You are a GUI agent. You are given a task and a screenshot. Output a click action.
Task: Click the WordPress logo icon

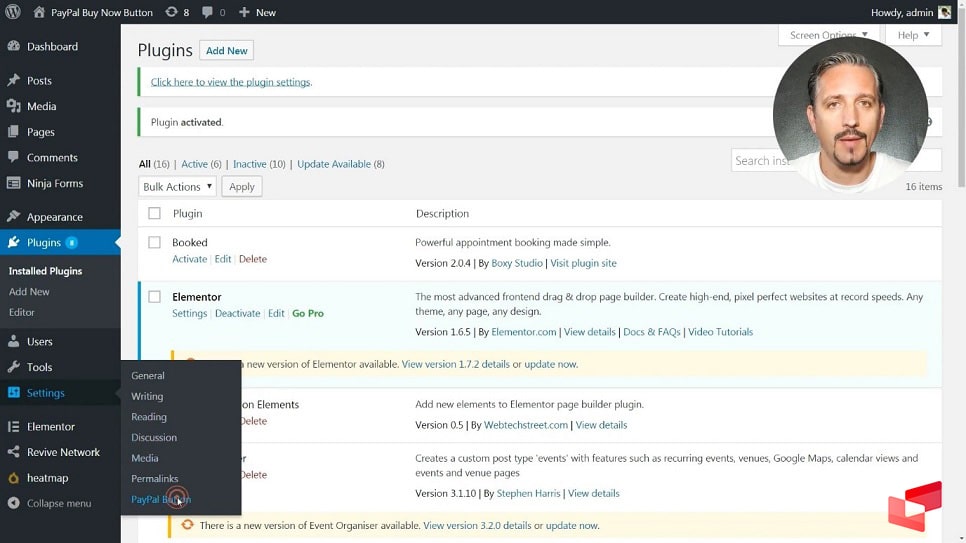(x=12, y=12)
